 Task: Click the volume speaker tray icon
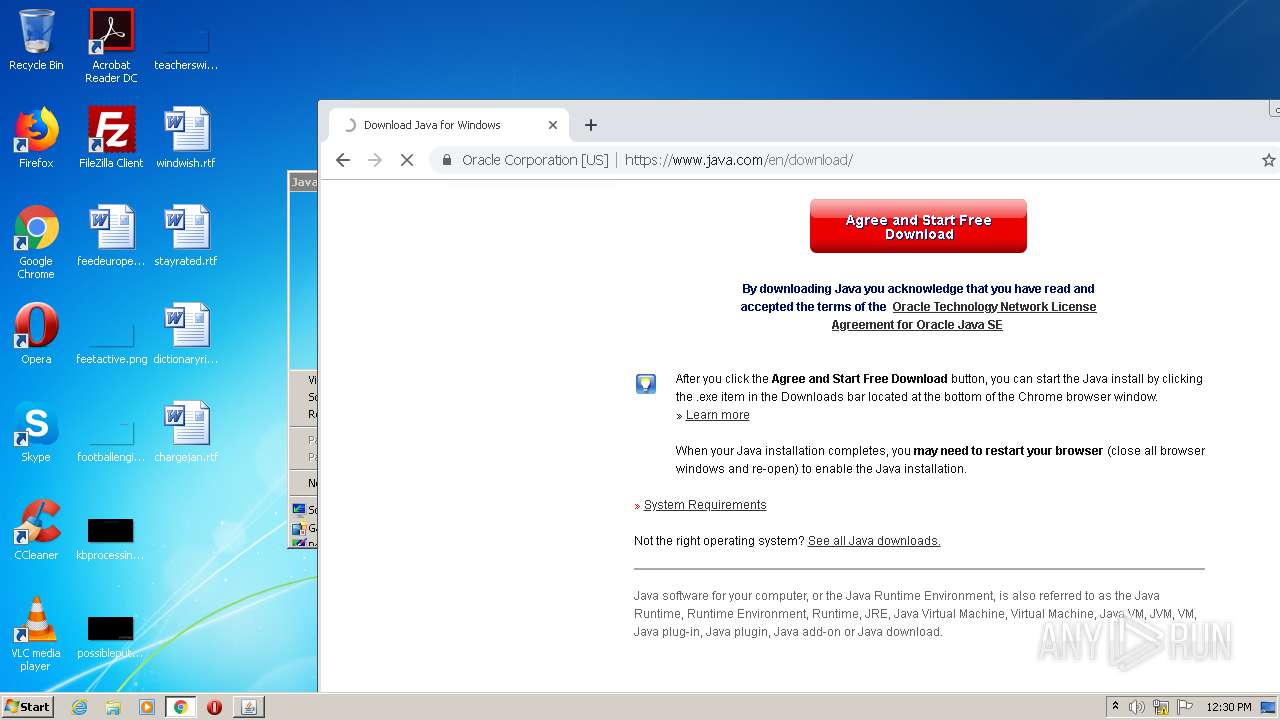[1137, 707]
